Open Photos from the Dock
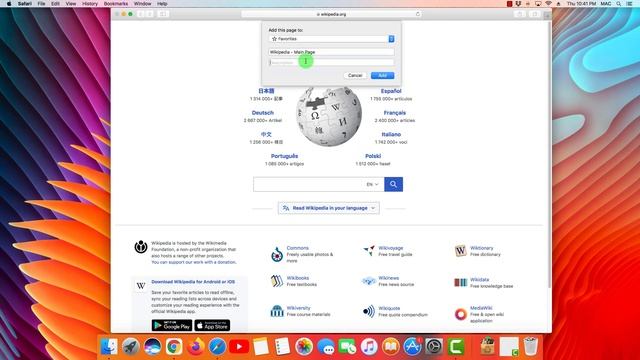Image resolution: width=640 pixels, height=360 pixels. point(304,347)
